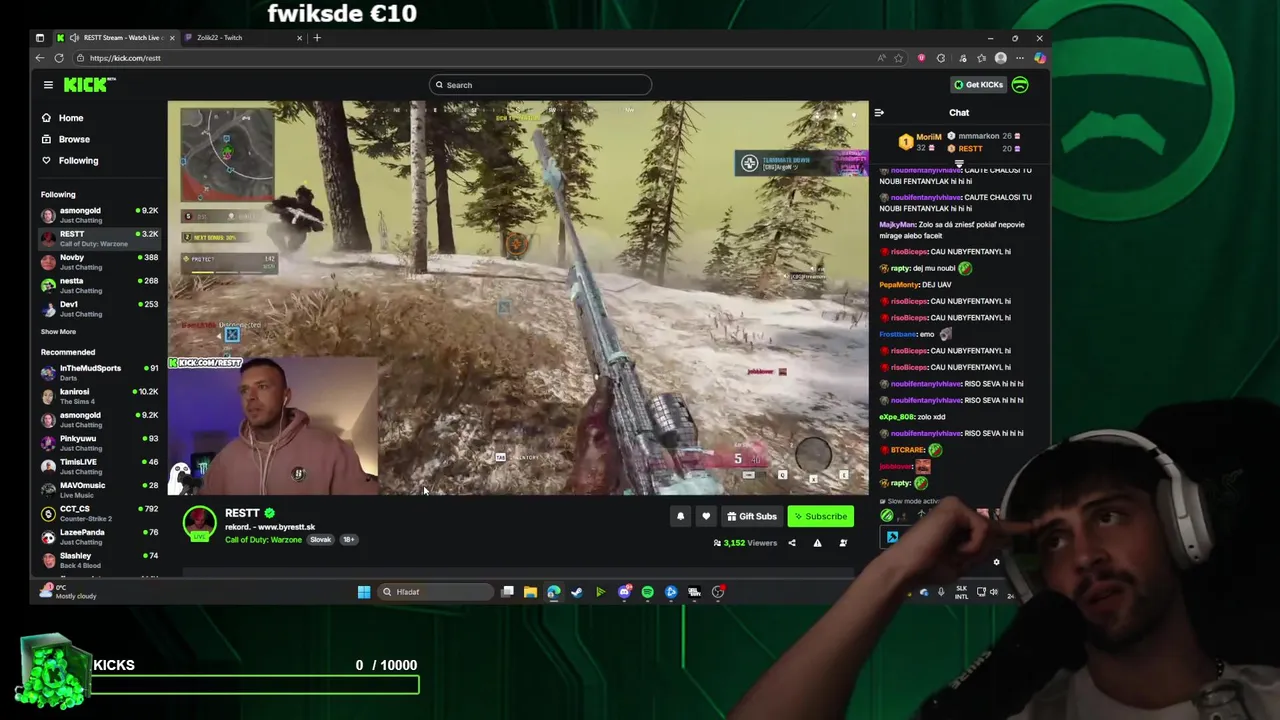Open a new browser tab
Viewport: 1280px width, 720px height.
pos(317,37)
